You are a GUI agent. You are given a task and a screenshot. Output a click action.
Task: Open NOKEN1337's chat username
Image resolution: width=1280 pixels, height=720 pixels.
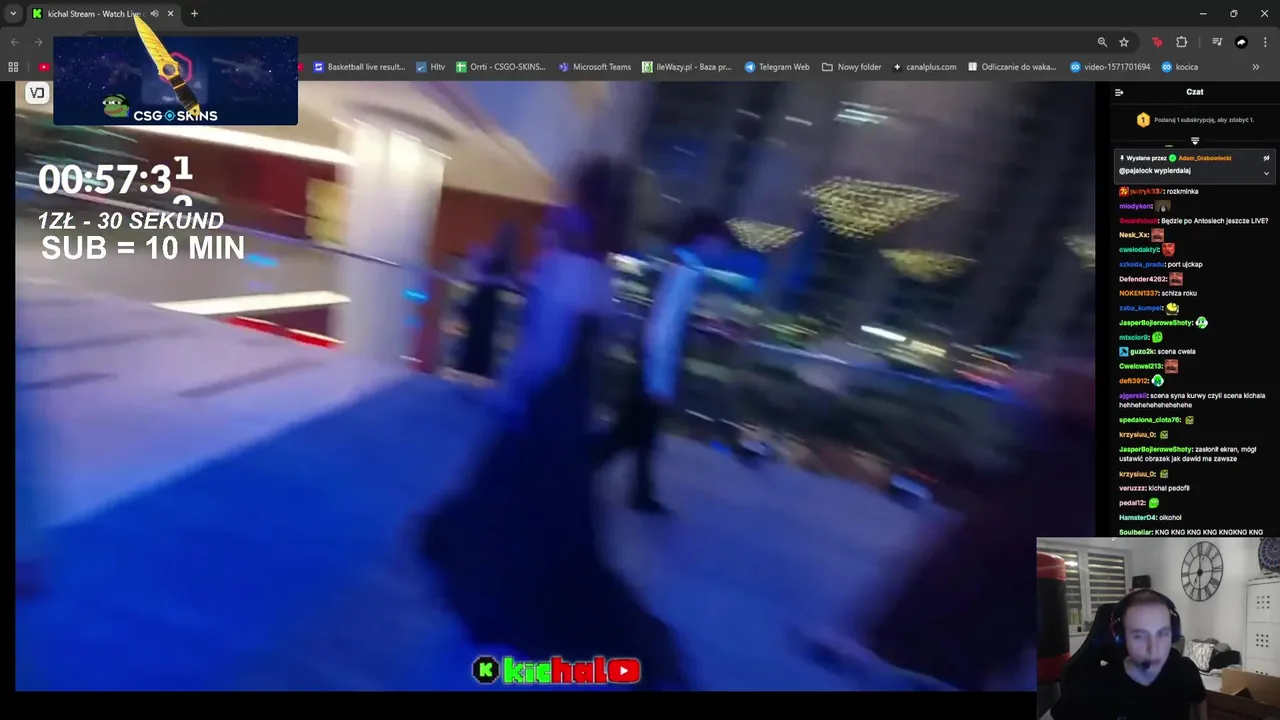1138,293
